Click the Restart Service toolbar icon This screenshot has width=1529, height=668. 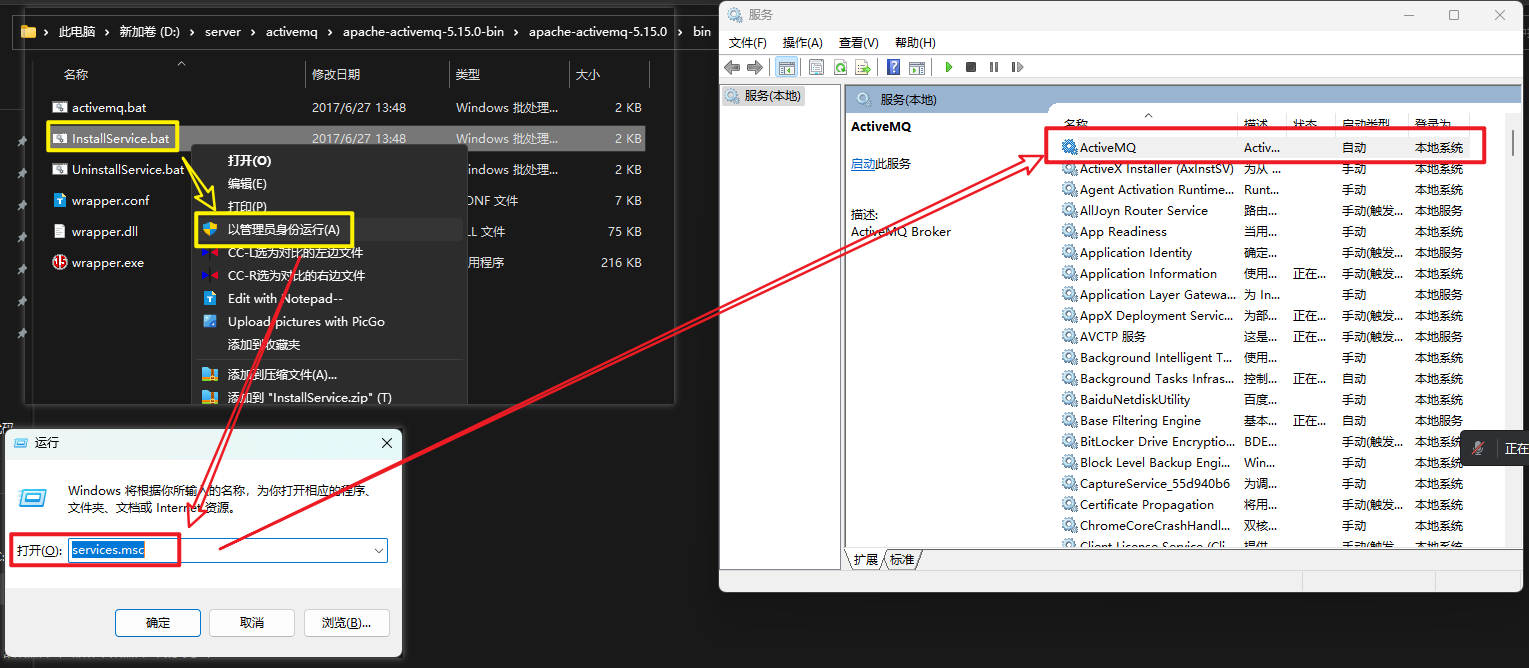click(1017, 67)
